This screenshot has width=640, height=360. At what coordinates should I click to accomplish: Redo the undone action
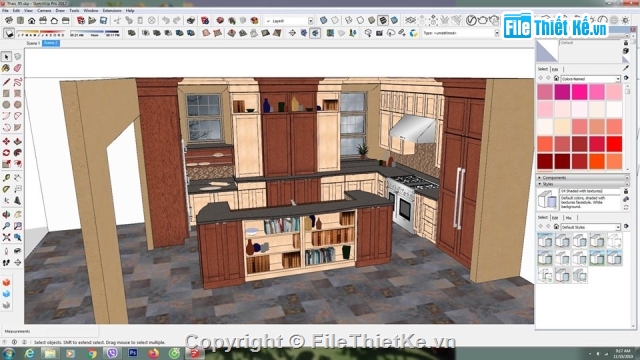tap(177, 20)
